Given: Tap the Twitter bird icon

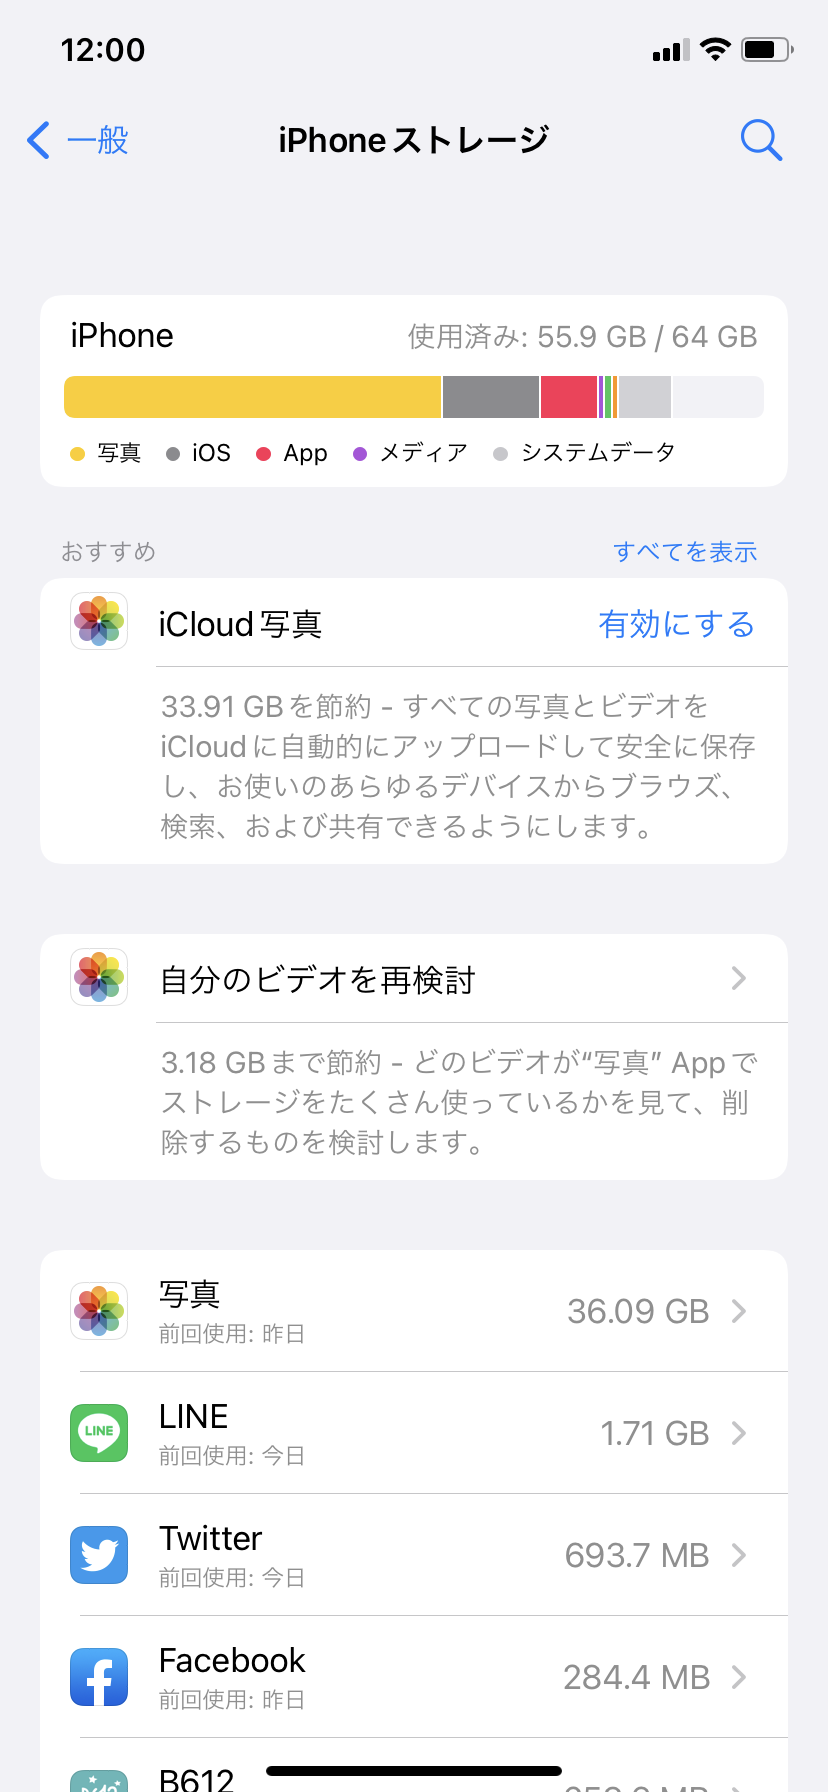Looking at the screenshot, I should pyautogui.click(x=99, y=1554).
